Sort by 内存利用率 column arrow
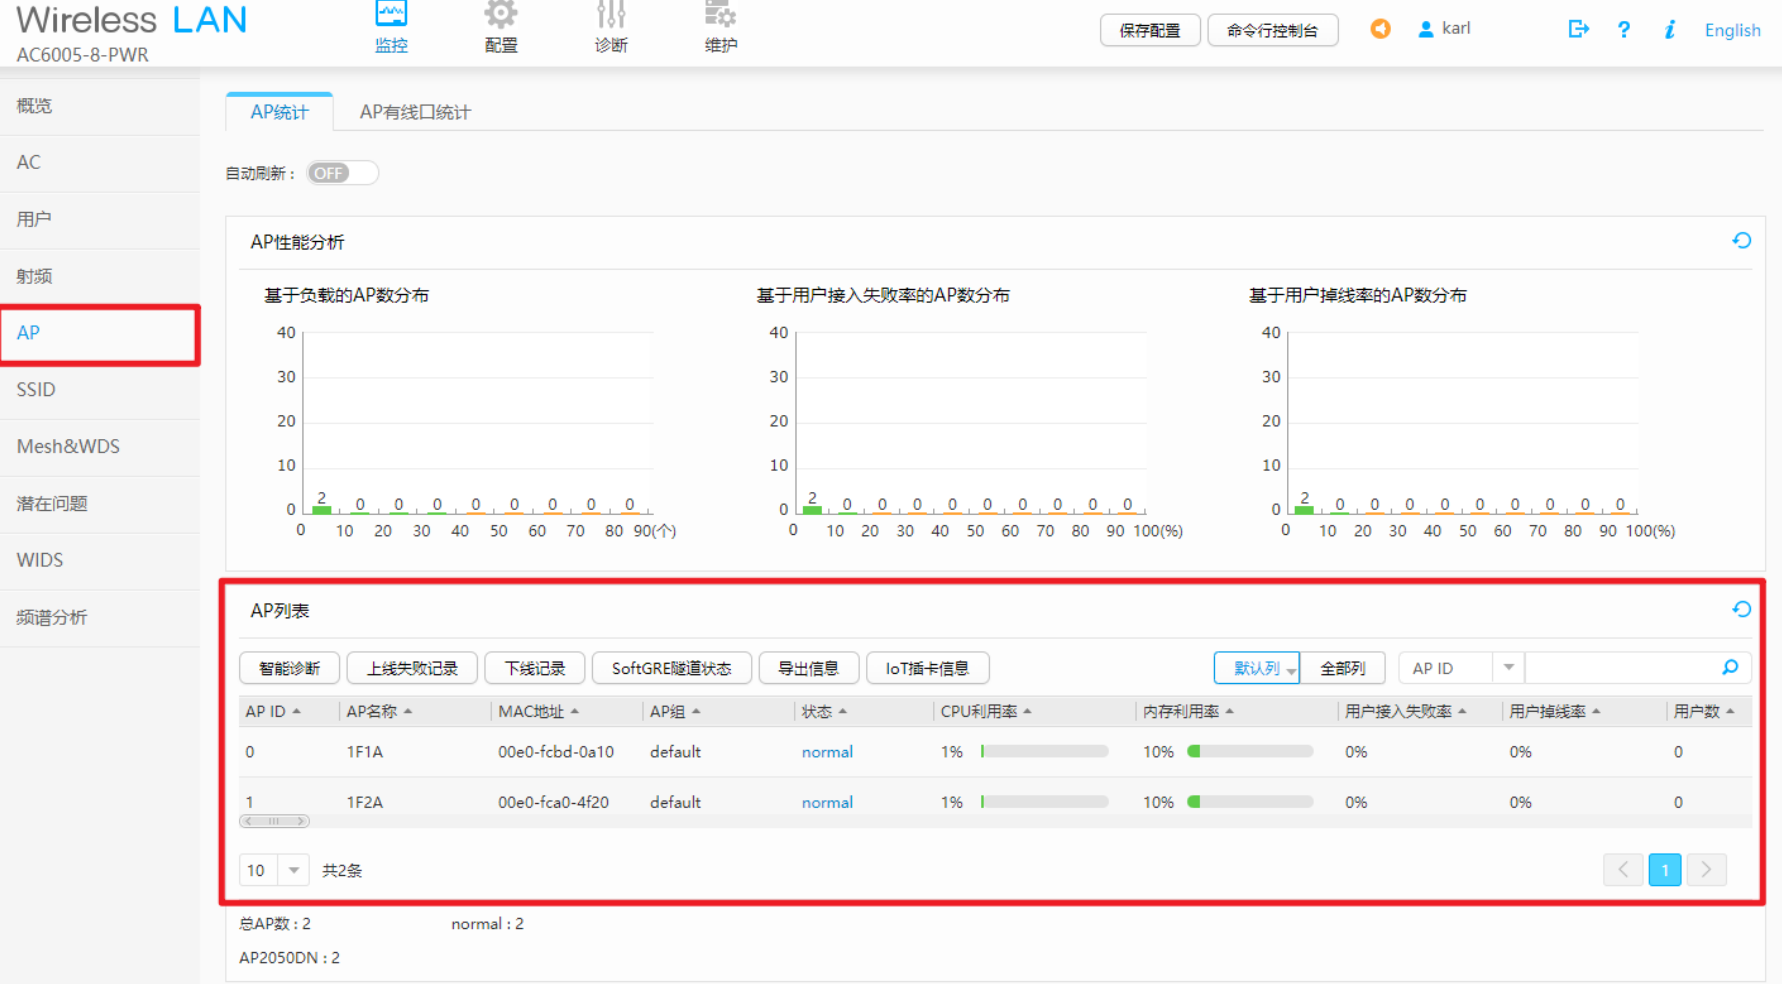The image size is (1782, 984). point(1229,711)
